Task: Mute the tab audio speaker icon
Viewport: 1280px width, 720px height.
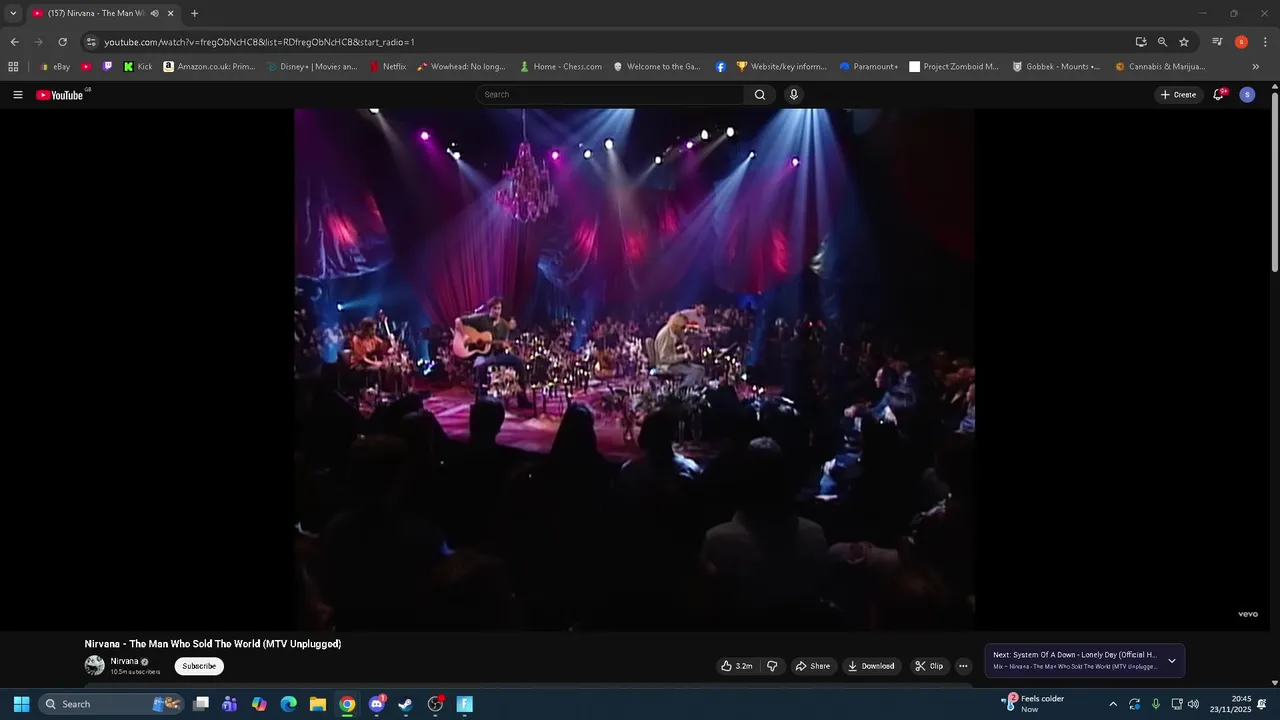Action: point(155,13)
